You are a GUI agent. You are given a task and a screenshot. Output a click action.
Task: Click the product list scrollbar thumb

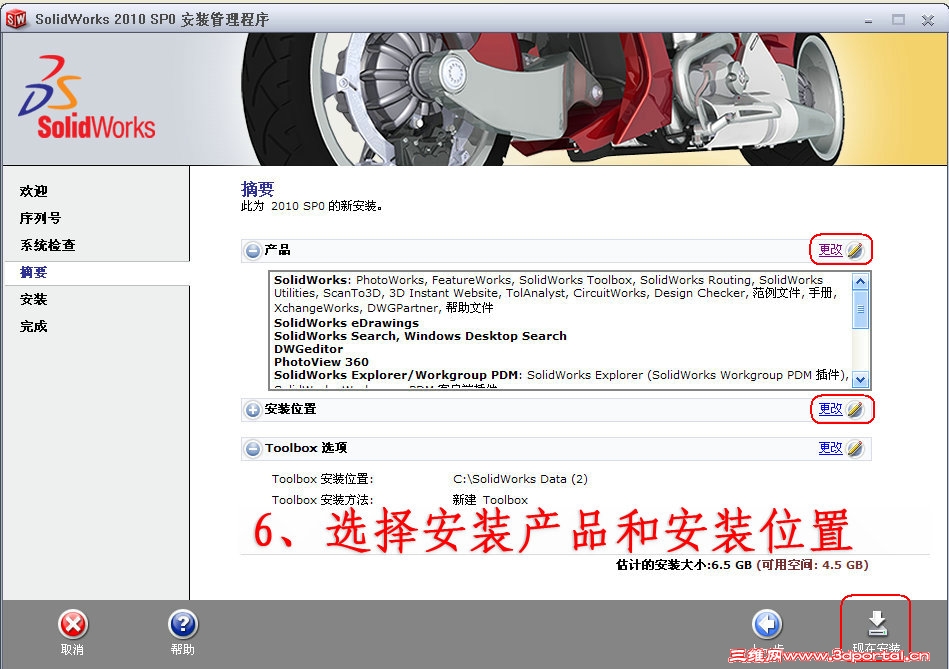click(860, 309)
